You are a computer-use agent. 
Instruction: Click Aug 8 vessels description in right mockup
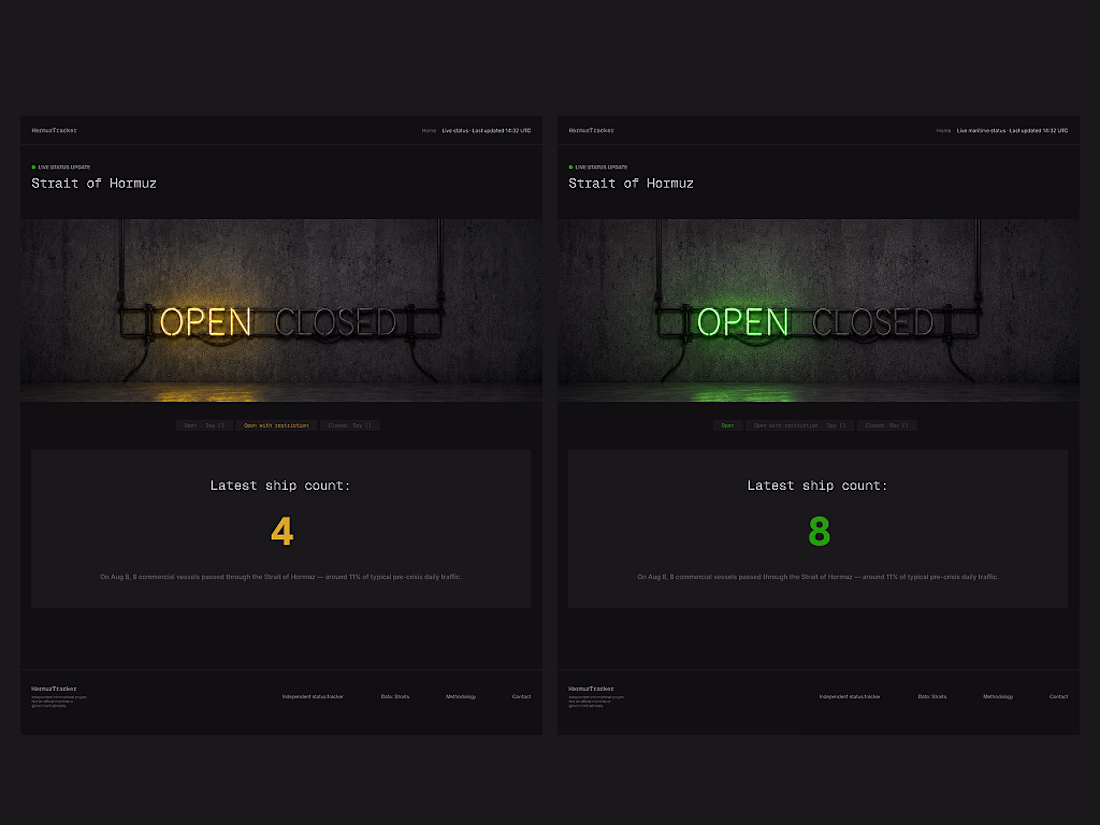coord(818,577)
